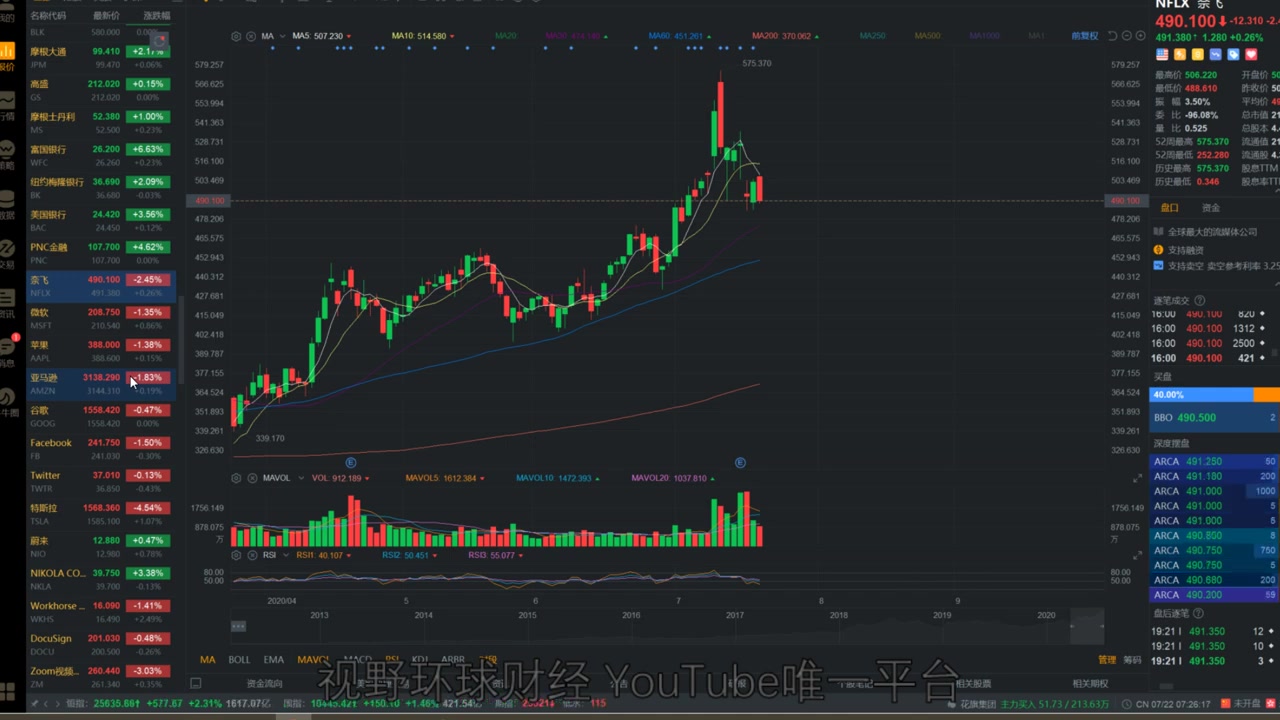Select the EMA indicator tab
The image size is (1280, 720).
(x=273, y=660)
